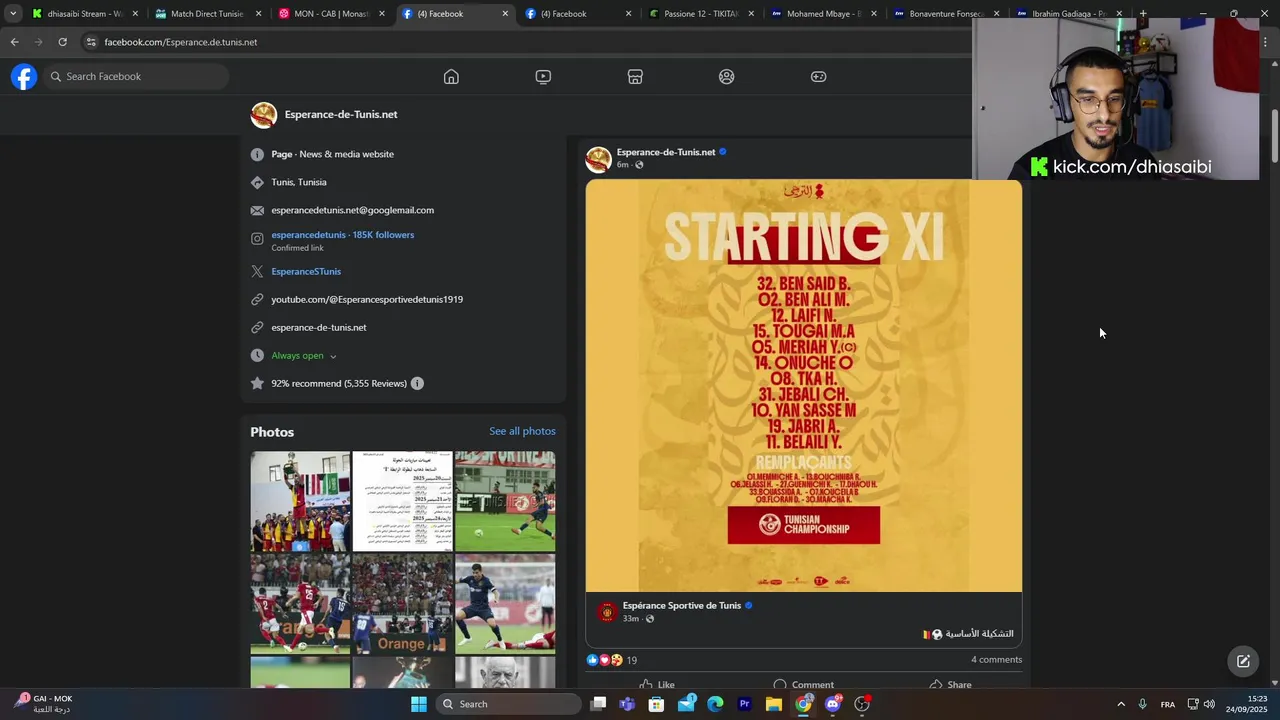Click the microphone icon in system tray

pos(1142,704)
